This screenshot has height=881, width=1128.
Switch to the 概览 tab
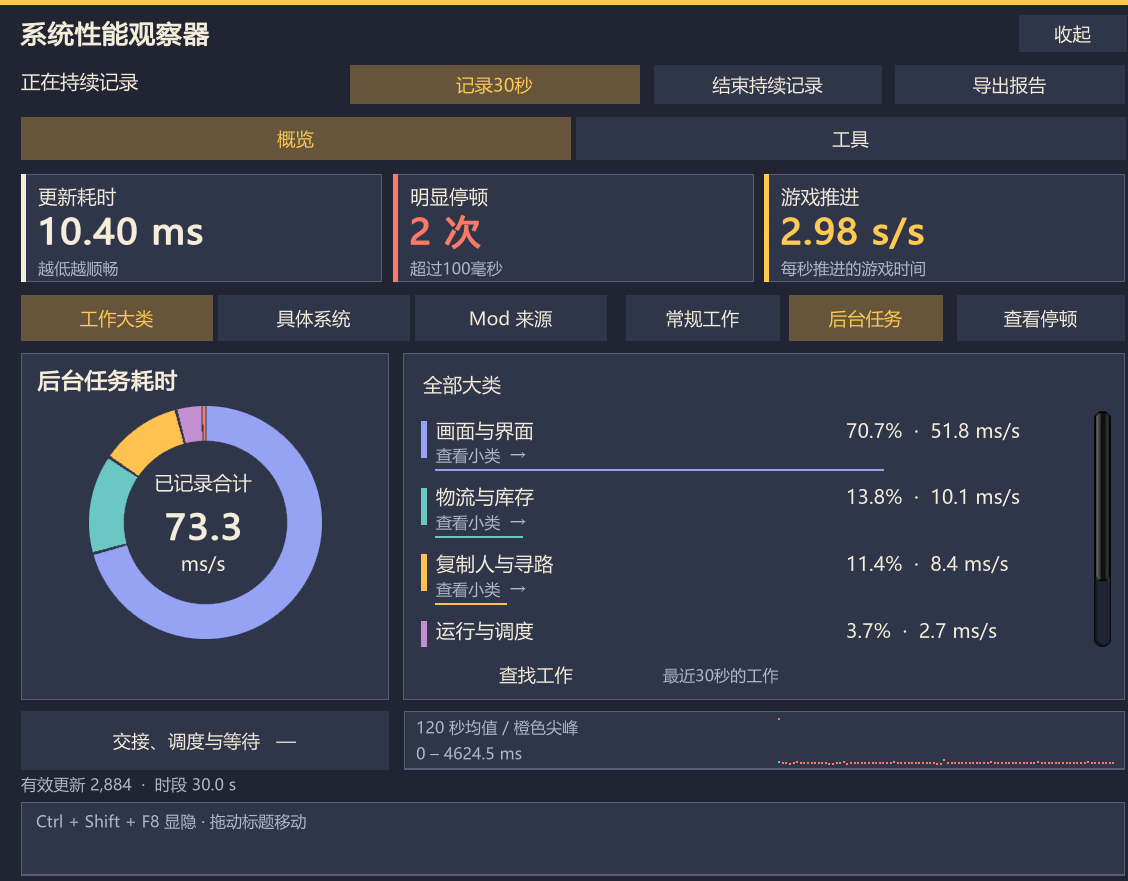coord(296,139)
